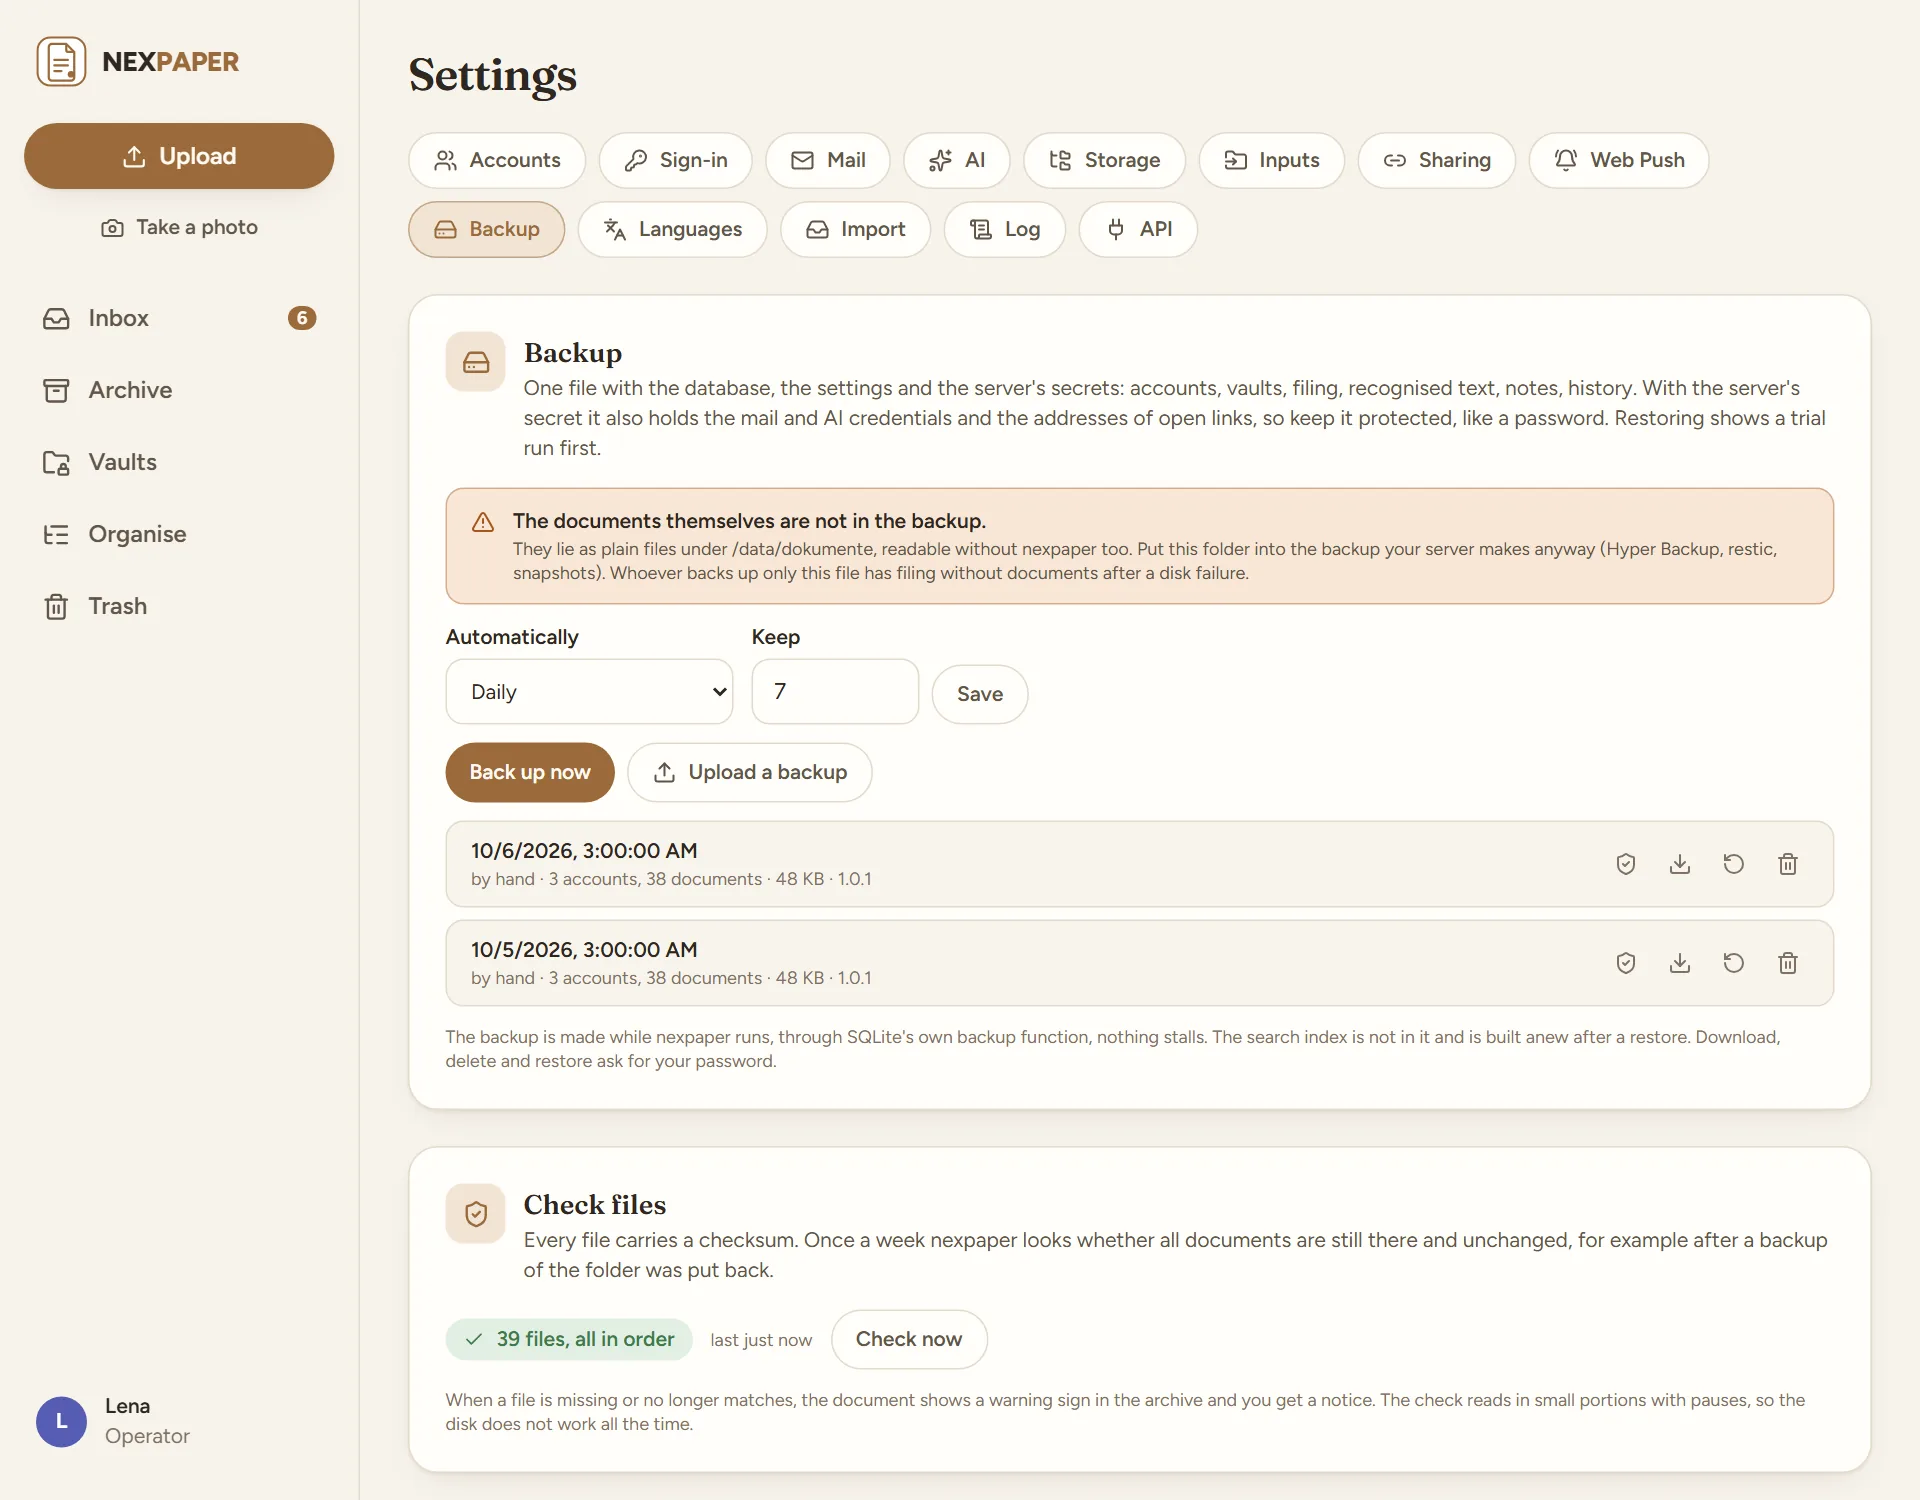Click the 10/6/2026, 3:00:00 AM backup entry

[x=1140, y=864]
